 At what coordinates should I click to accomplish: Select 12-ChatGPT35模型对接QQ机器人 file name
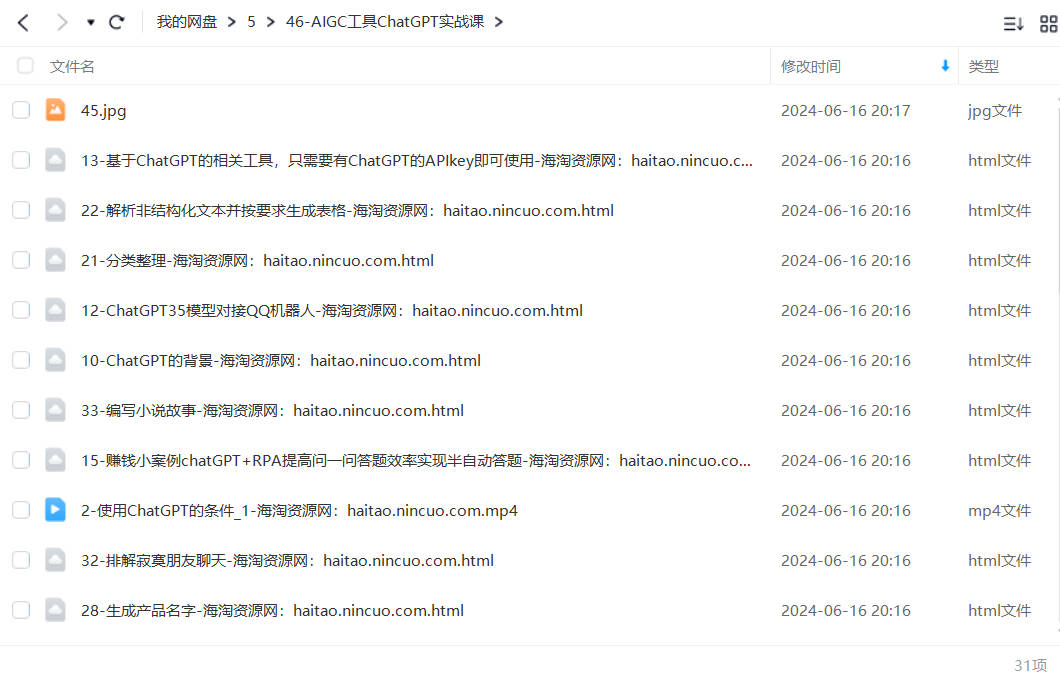pyautogui.click(x=332, y=311)
